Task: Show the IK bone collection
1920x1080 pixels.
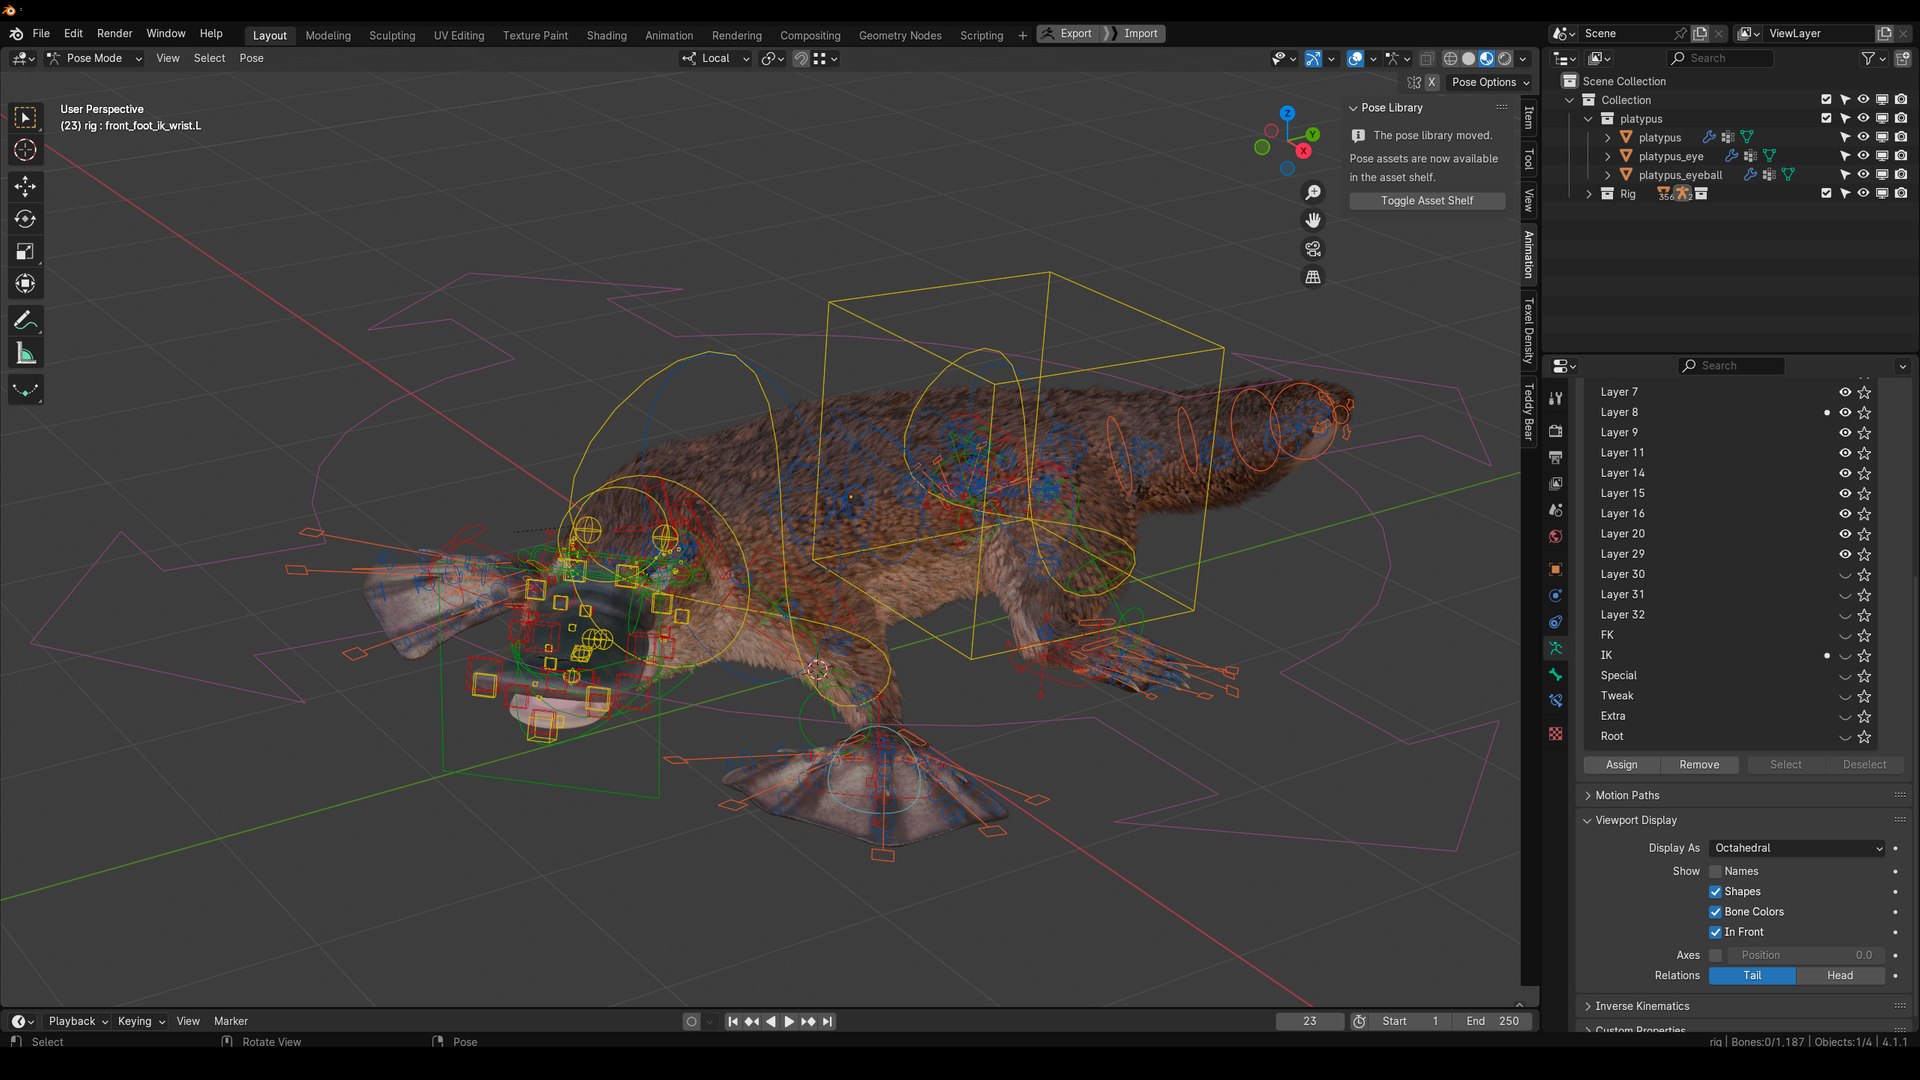Action: pyautogui.click(x=1844, y=656)
